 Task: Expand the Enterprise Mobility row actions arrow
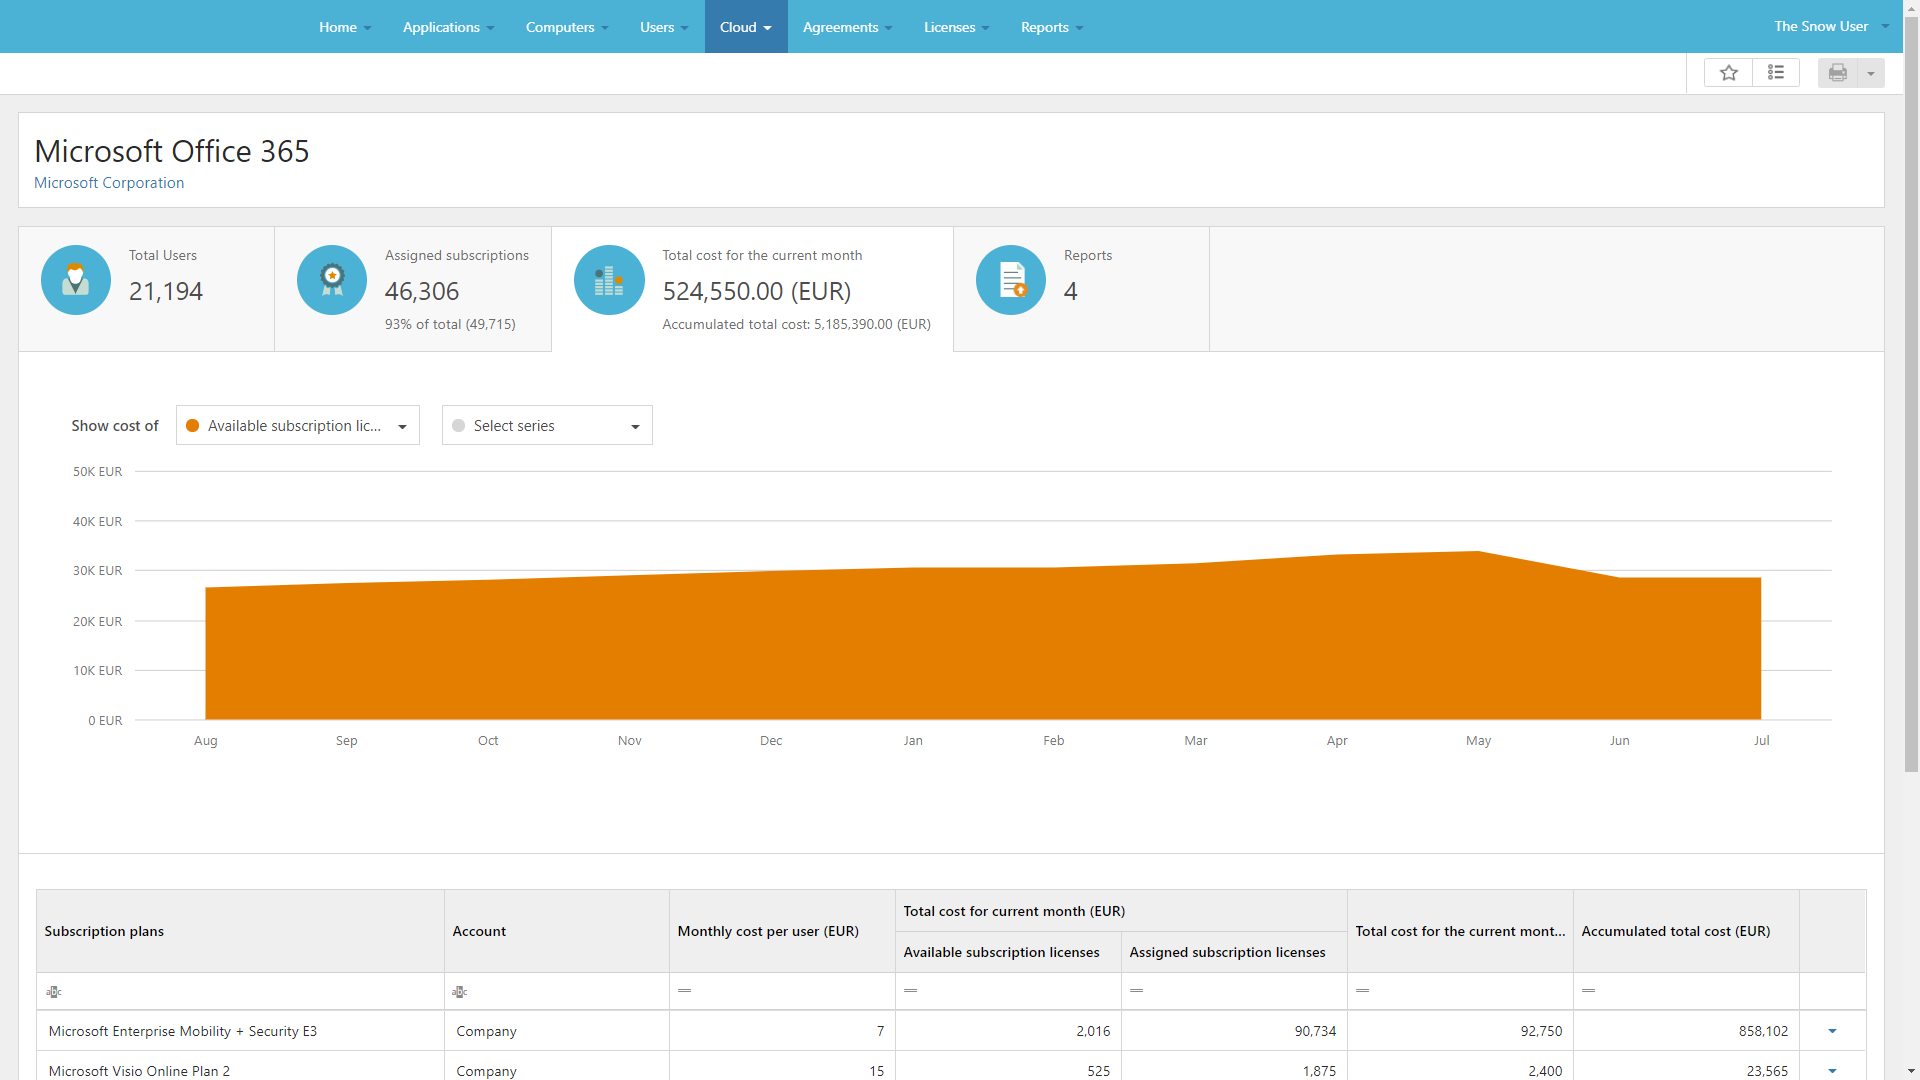tap(1832, 1031)
